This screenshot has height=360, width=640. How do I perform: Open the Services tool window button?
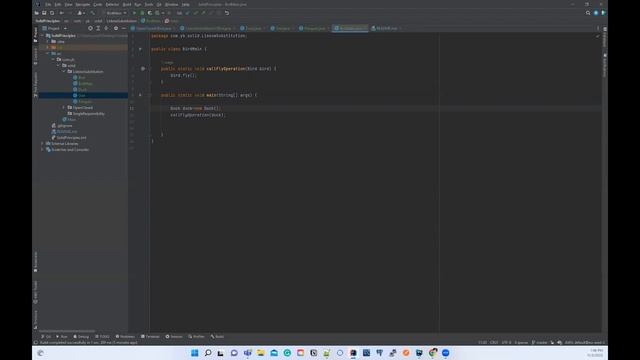click(174, 337)
